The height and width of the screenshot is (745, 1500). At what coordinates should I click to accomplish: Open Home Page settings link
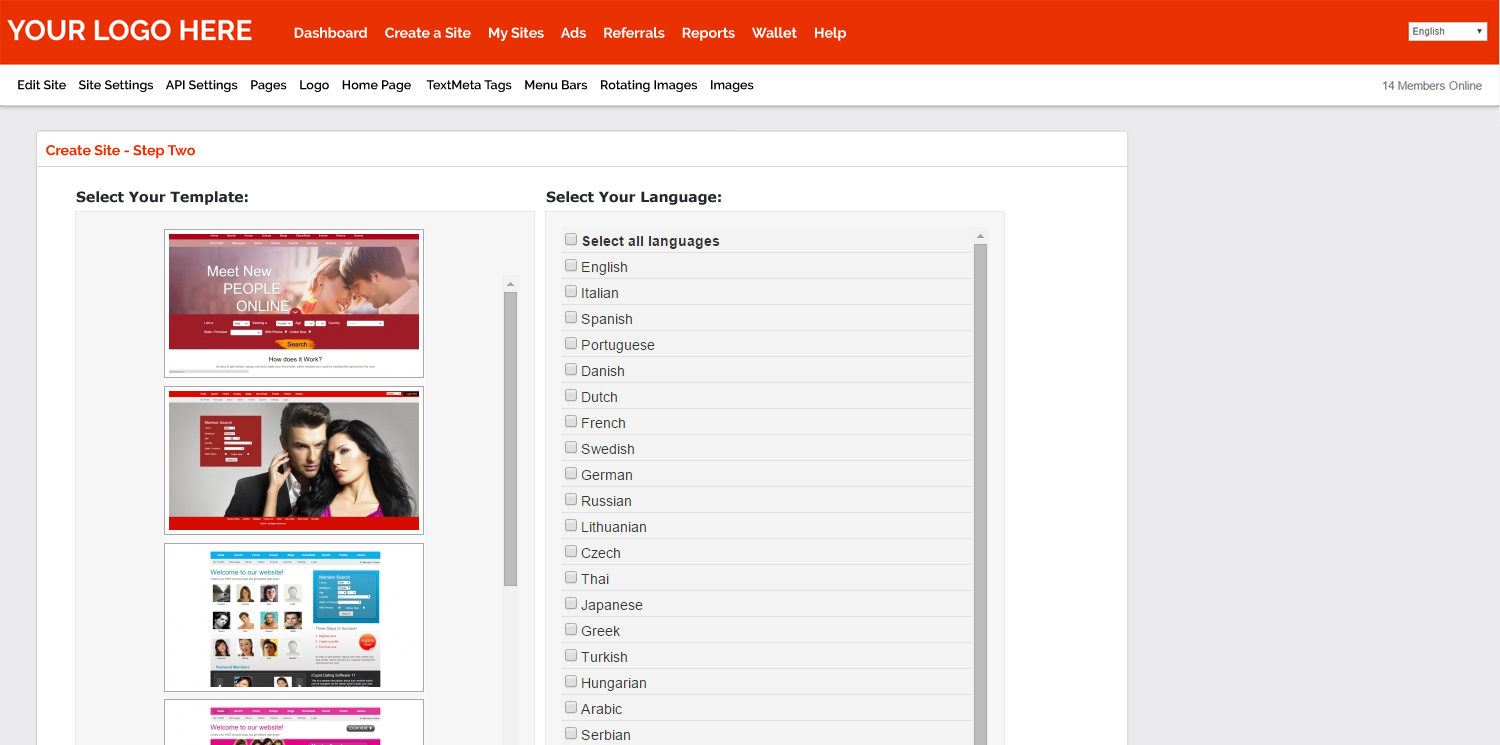(376, 85)
